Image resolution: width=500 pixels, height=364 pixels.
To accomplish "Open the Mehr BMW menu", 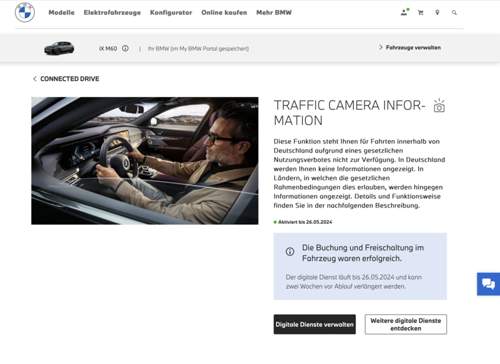I will pyautogui.click(x=274, y=13).
